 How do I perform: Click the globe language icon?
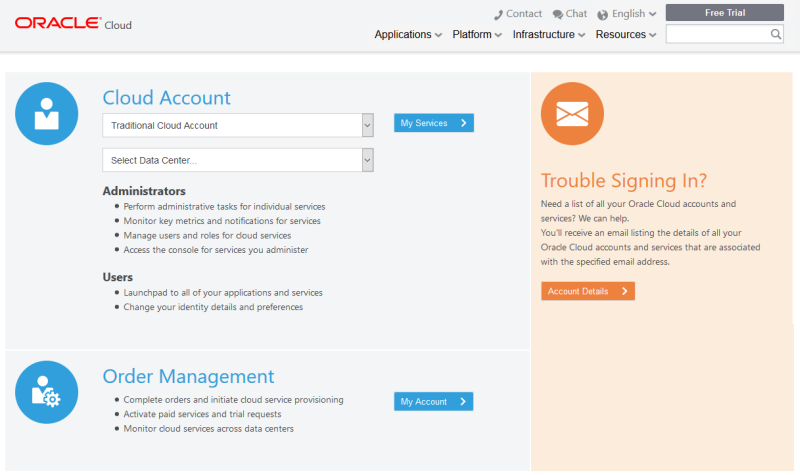click(x=603, y=15)
